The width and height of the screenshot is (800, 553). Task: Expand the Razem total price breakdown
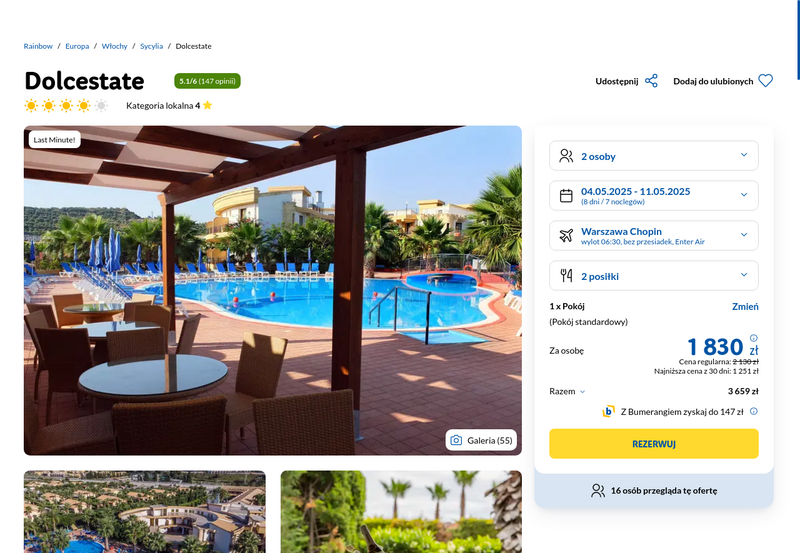pyautogui.click(x=567, y=391)
